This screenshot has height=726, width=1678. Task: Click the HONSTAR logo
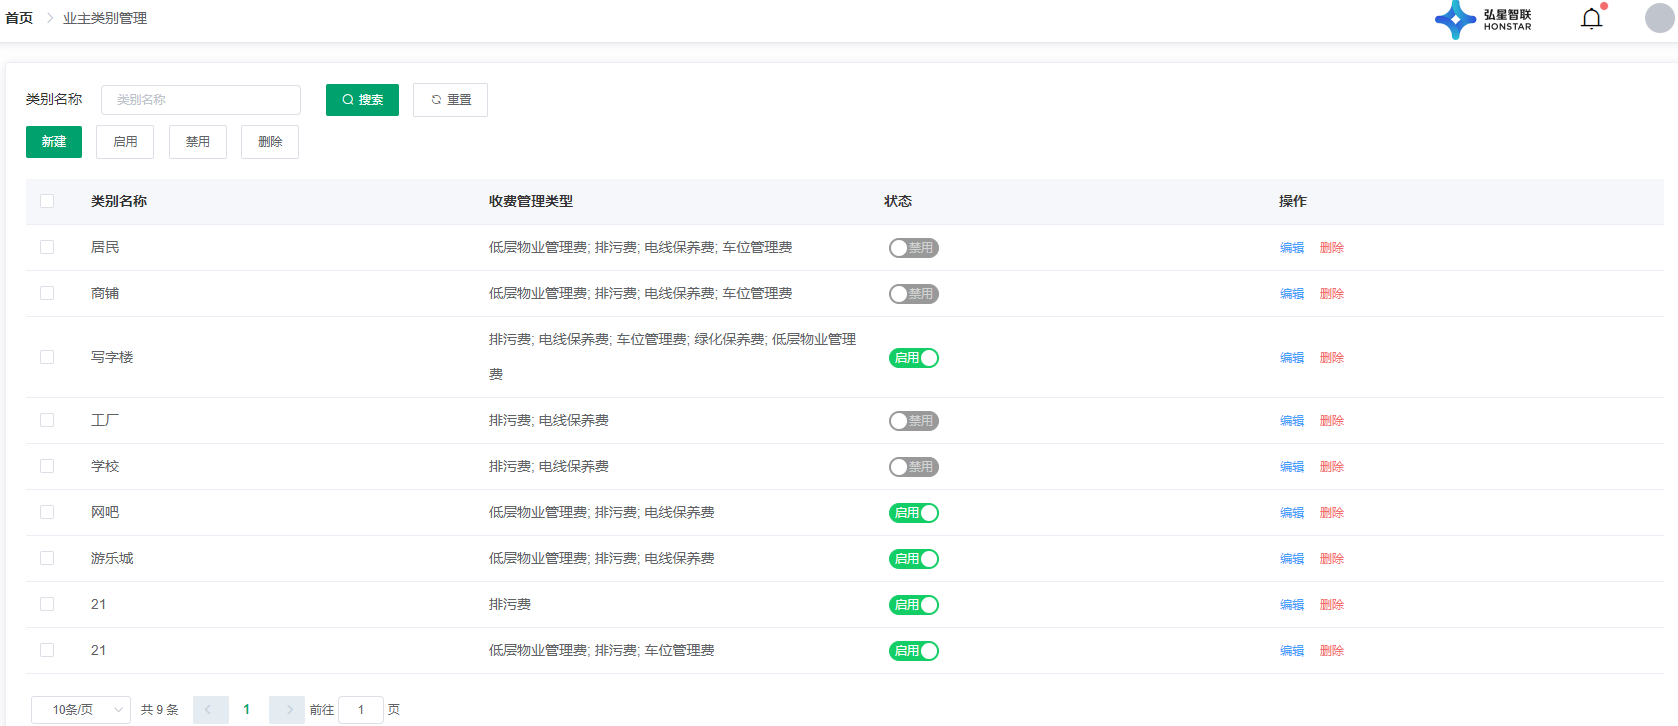[1483, 19]
